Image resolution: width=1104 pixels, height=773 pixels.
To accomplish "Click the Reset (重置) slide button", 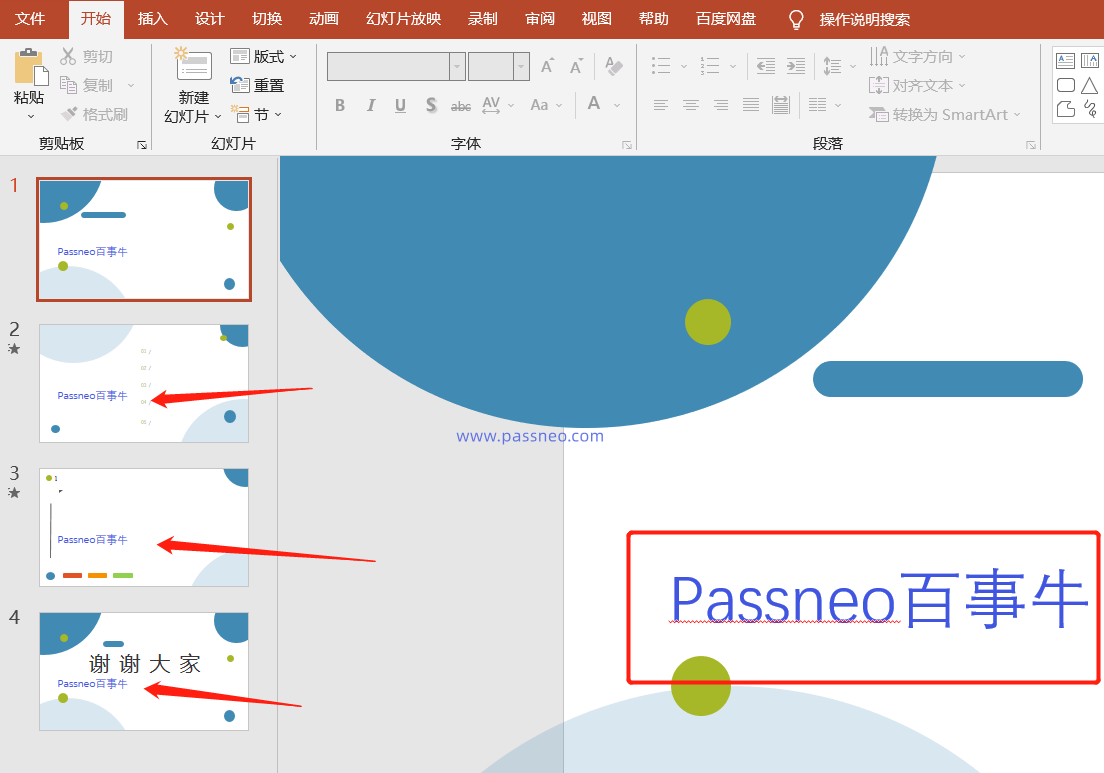I will [258, 86].
